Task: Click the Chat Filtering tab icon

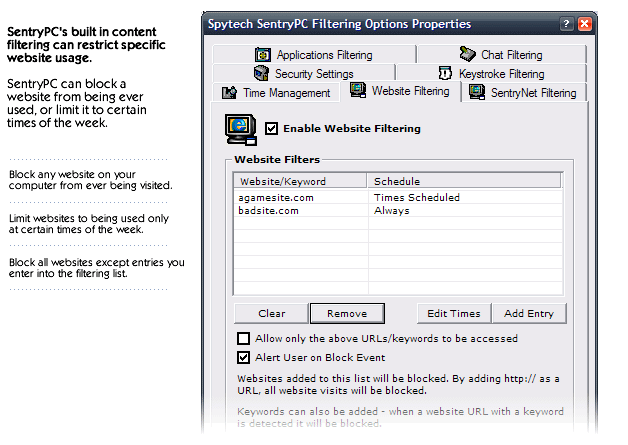Action: 467,54
